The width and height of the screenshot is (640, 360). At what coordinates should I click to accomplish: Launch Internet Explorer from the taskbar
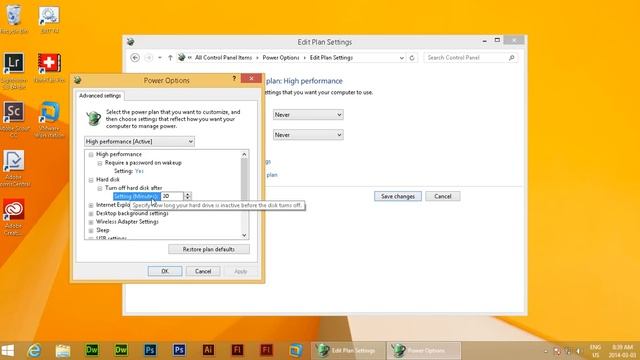[x=34, y=350]
